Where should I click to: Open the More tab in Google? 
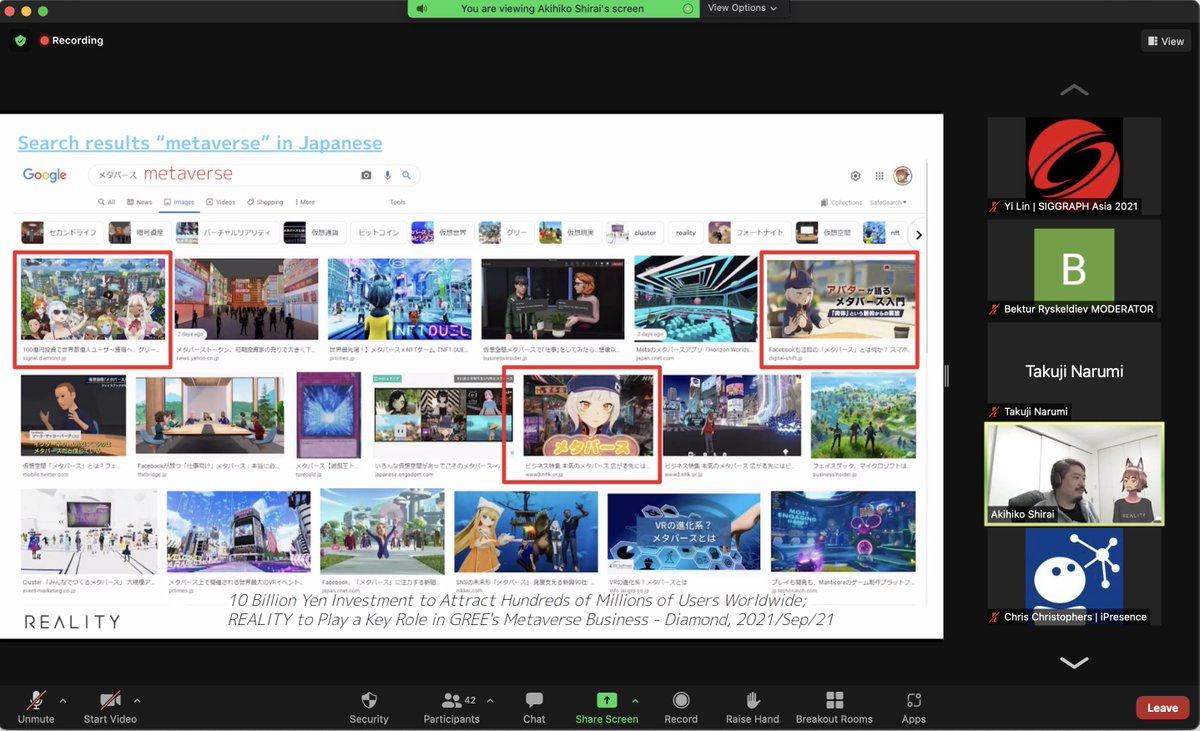point(305,202)
